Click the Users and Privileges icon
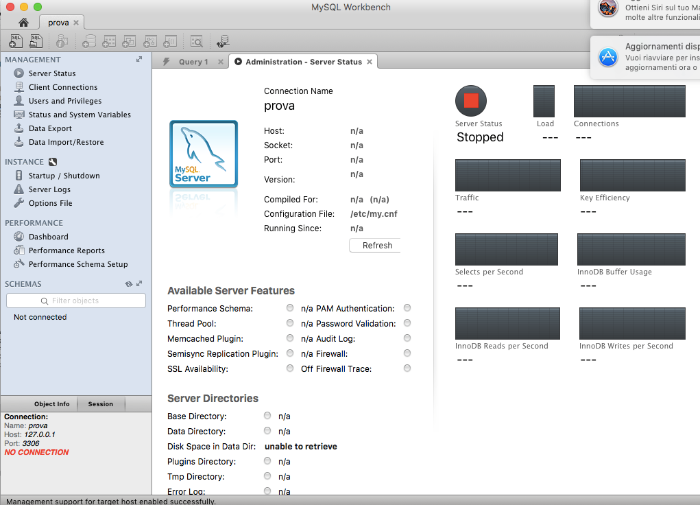Screen dimensions: 700x505 coord(19,100)
